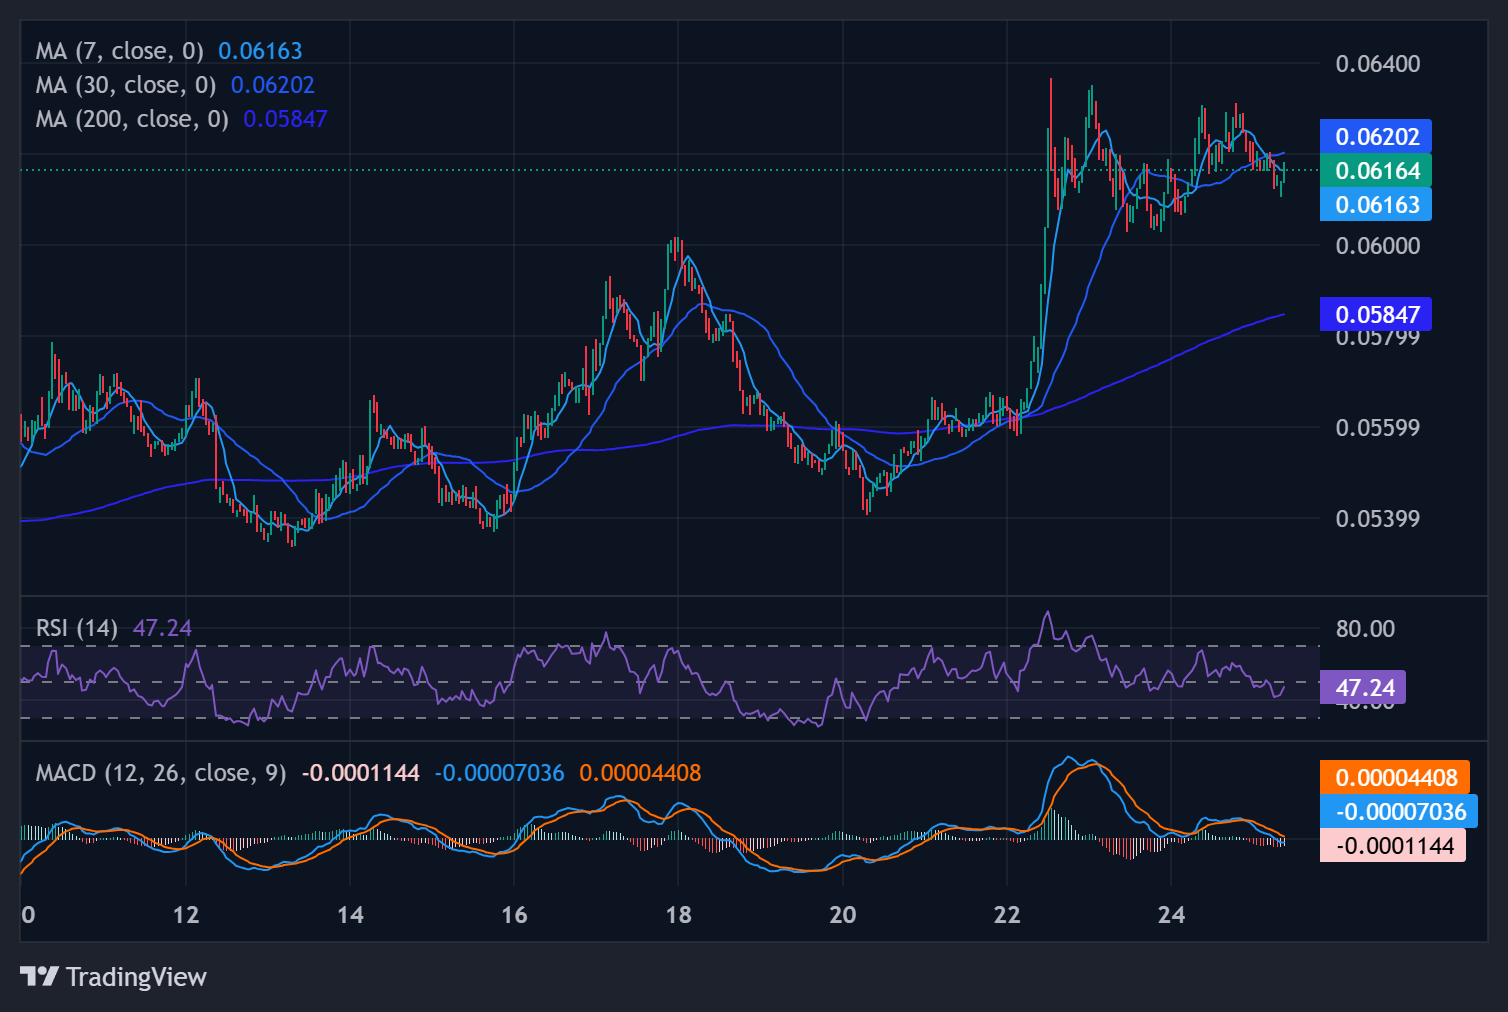This screenshot has height=1012, width=1508.
Task: Select the MA (7, close, 0) legend
Action: click(119, 51)
